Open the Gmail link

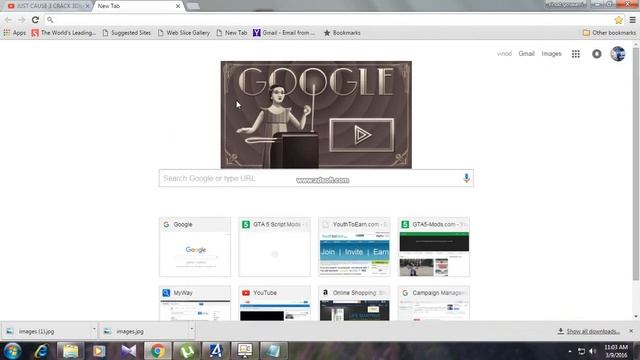point(526,53)
